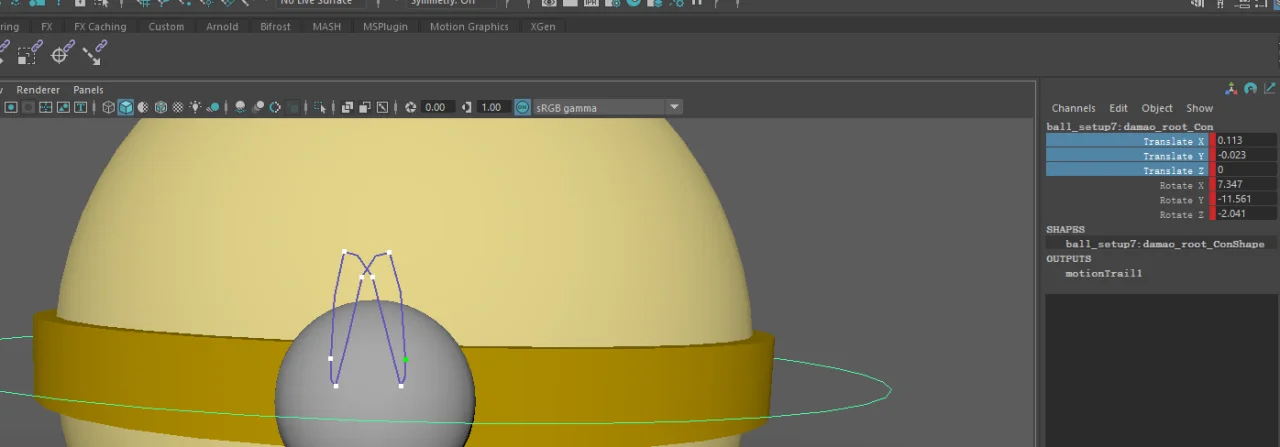The height and width of the screenshot is (447, 1280).
Task: Turn on use all lights icon
Action: 195,108
